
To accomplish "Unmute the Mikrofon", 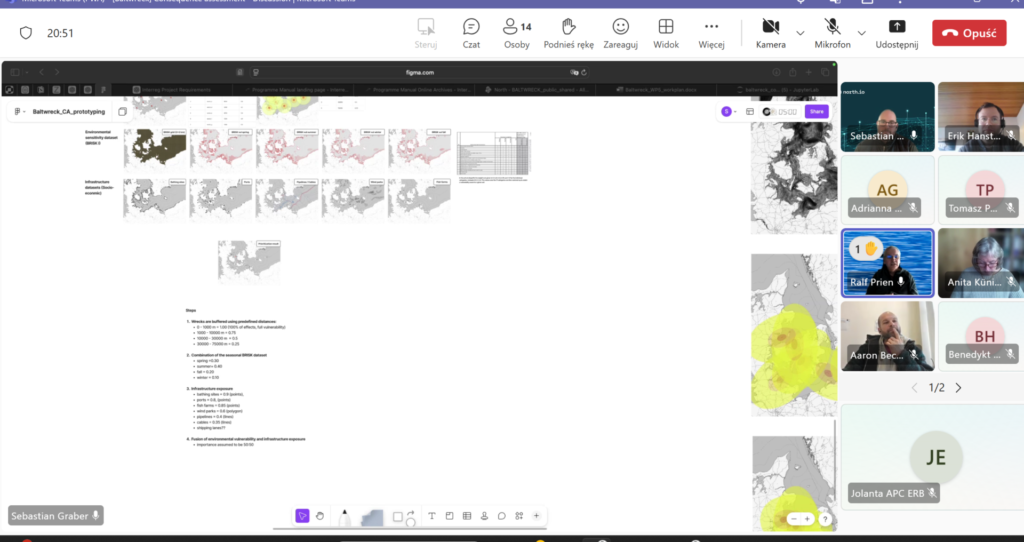I will coord(832,32).
